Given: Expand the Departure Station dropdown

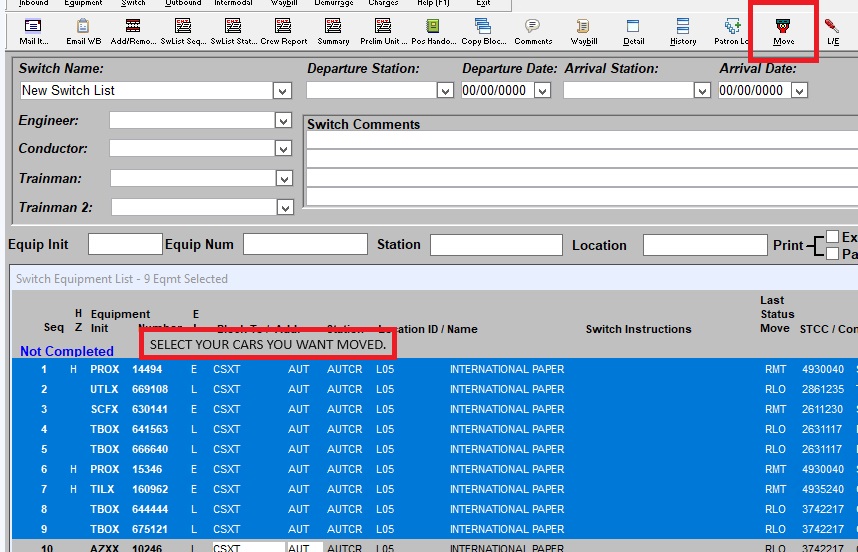Looking at the screenshot, I should pyautogui.click(x=445, y=91).
